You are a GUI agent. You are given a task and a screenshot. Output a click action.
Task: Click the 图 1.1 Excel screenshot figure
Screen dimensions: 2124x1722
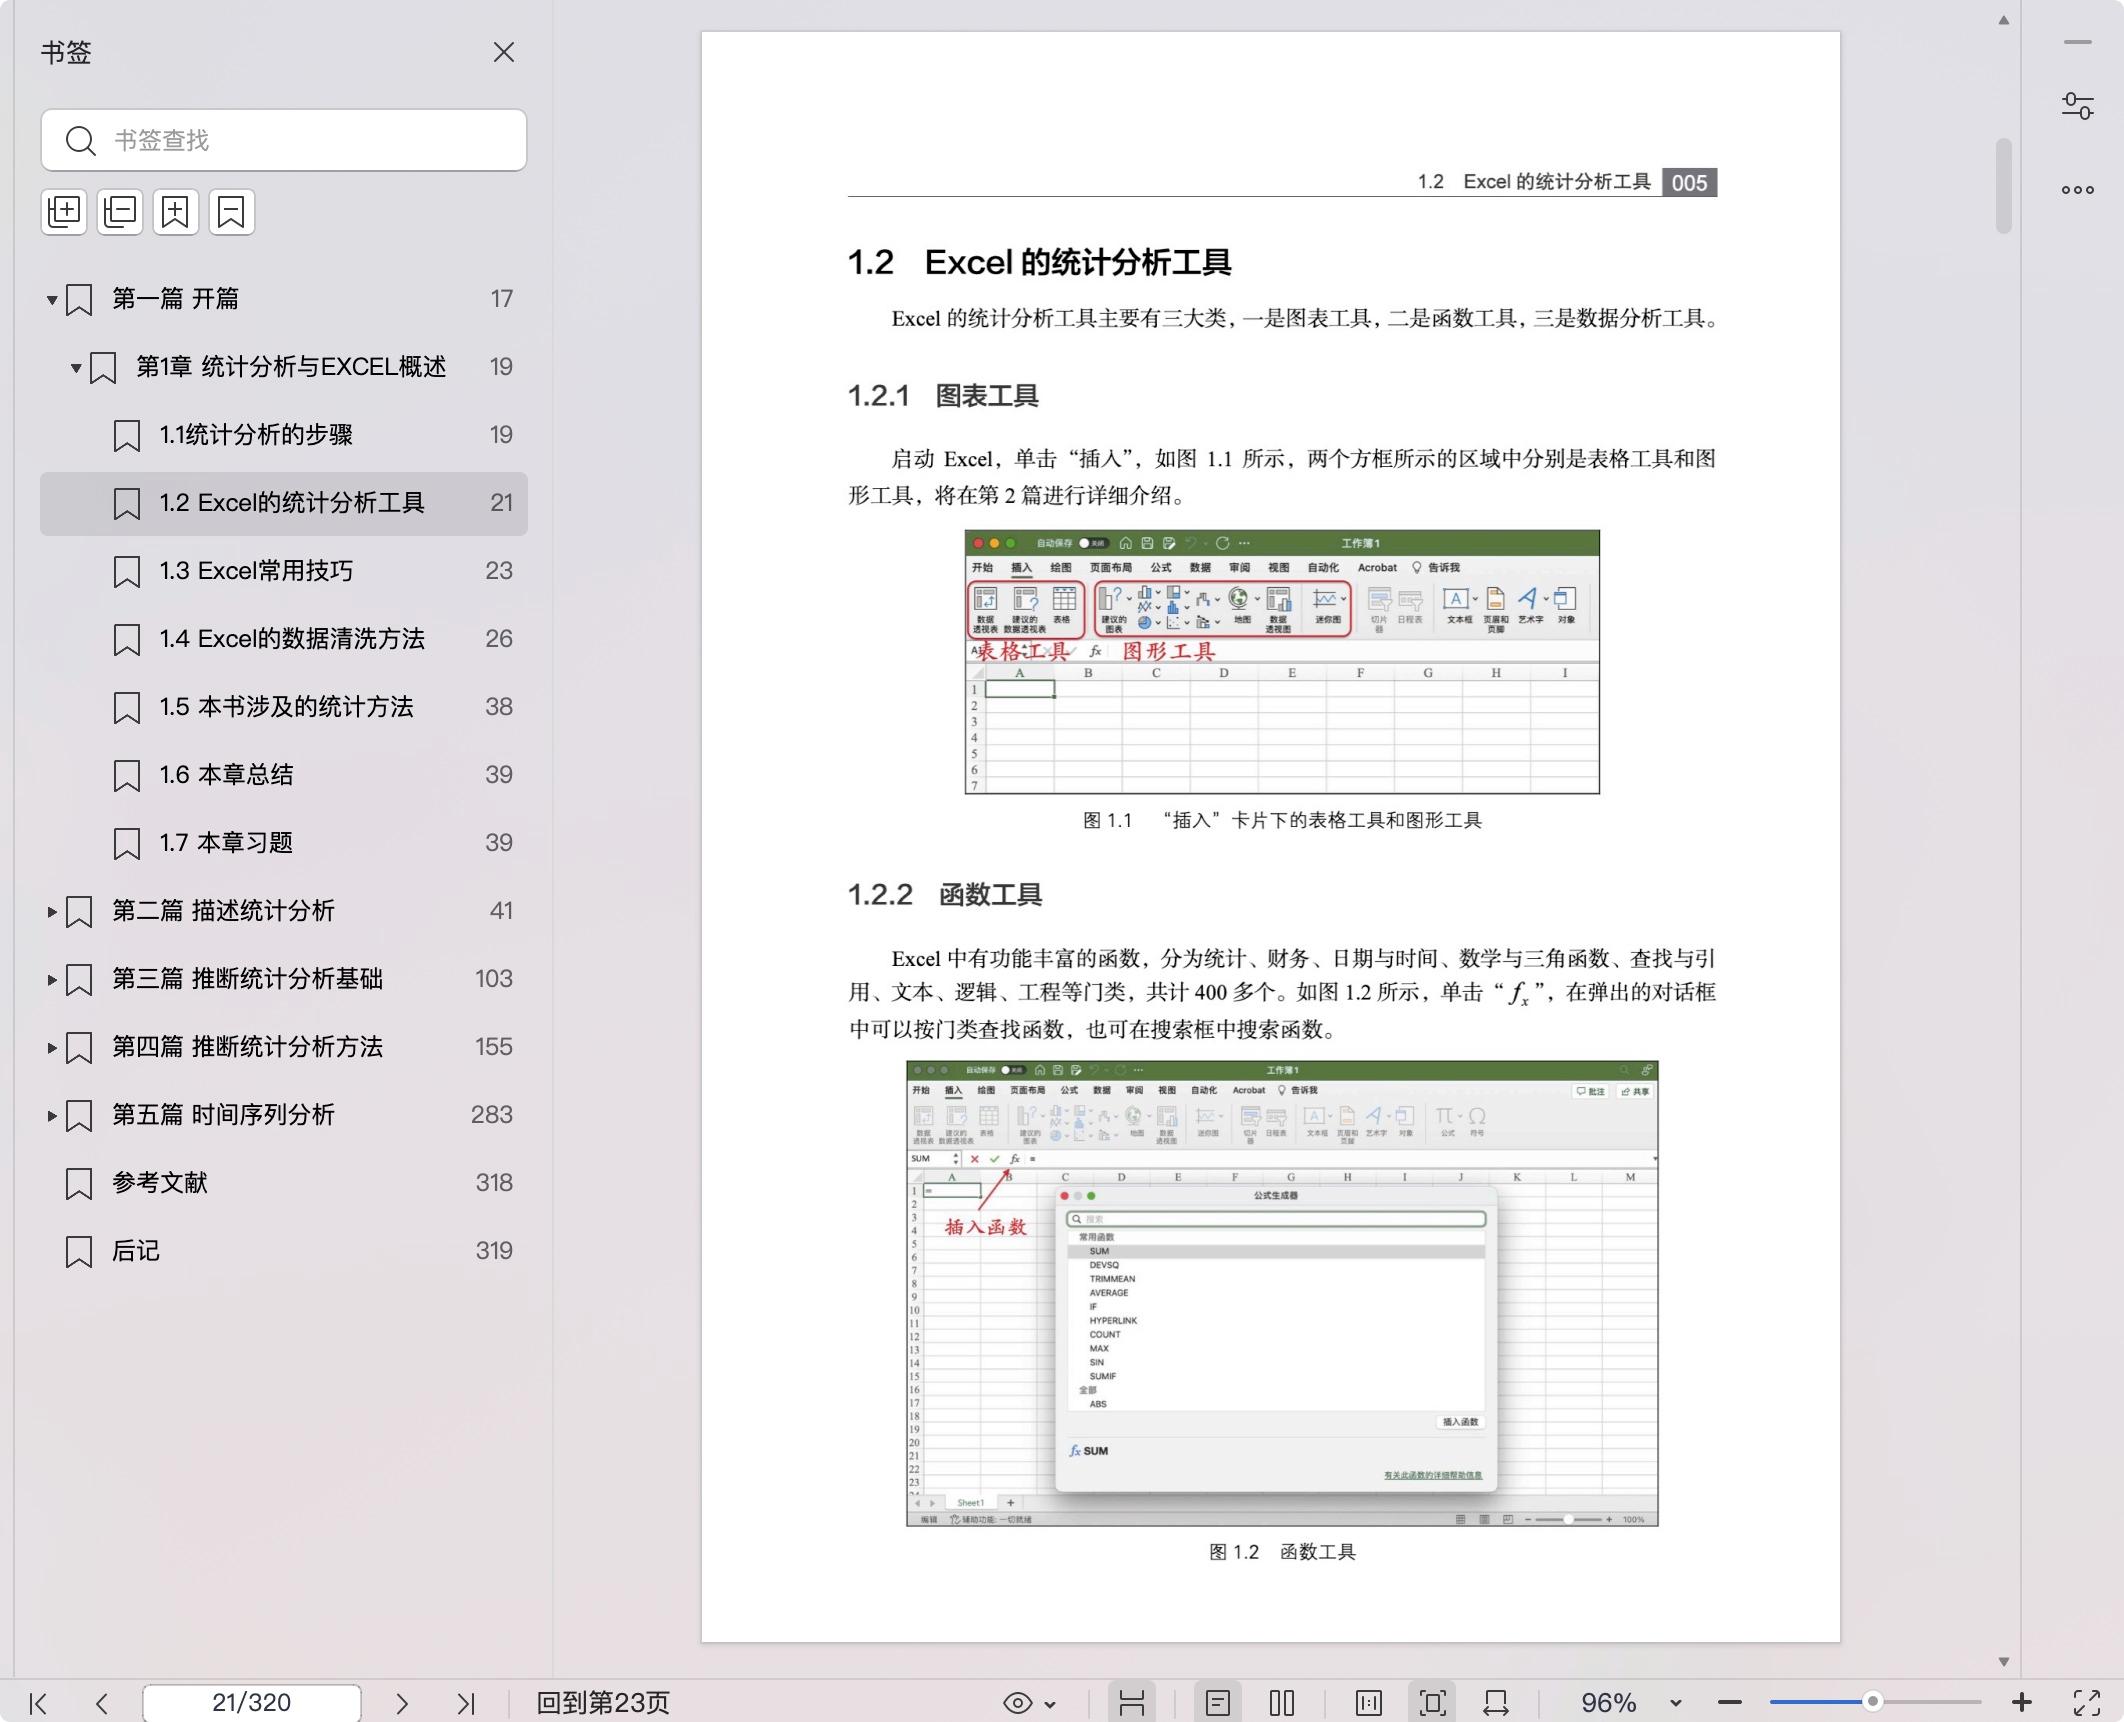[x=1282, y=662]
